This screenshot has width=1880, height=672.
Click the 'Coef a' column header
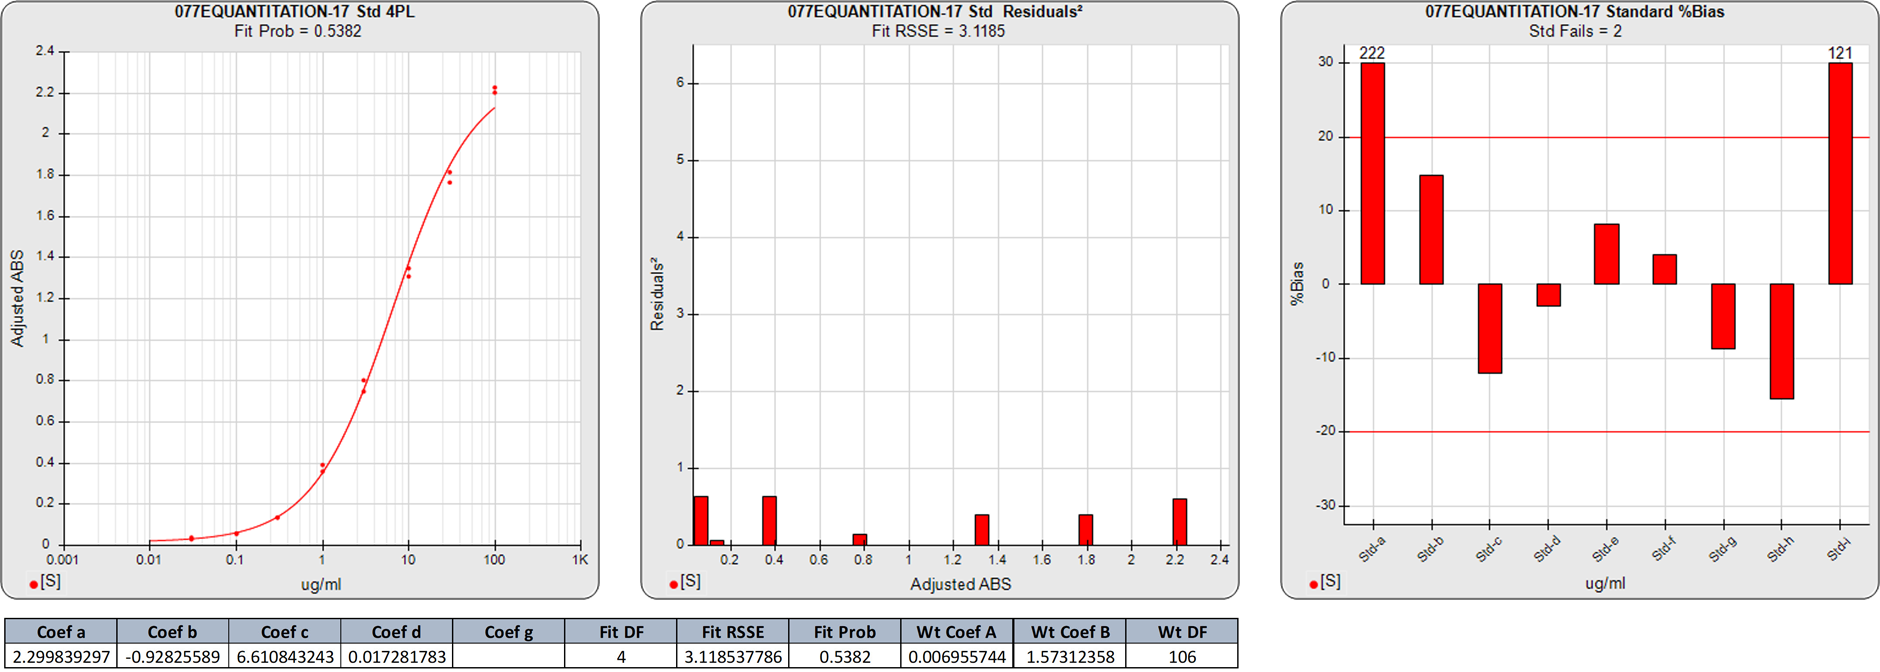click(61, 631)
